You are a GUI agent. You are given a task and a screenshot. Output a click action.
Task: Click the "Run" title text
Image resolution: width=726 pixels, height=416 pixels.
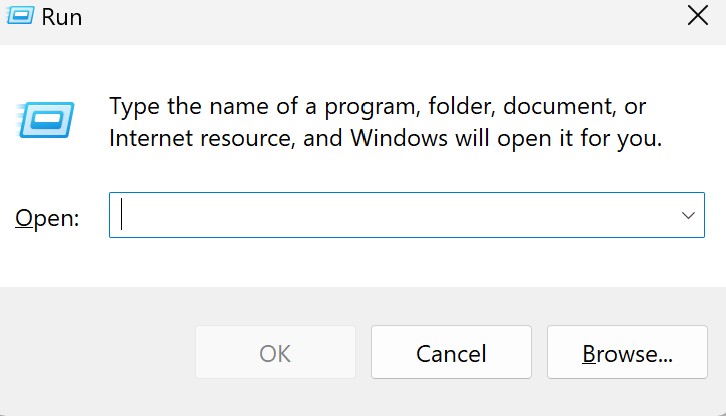click(x=62, y=18)
